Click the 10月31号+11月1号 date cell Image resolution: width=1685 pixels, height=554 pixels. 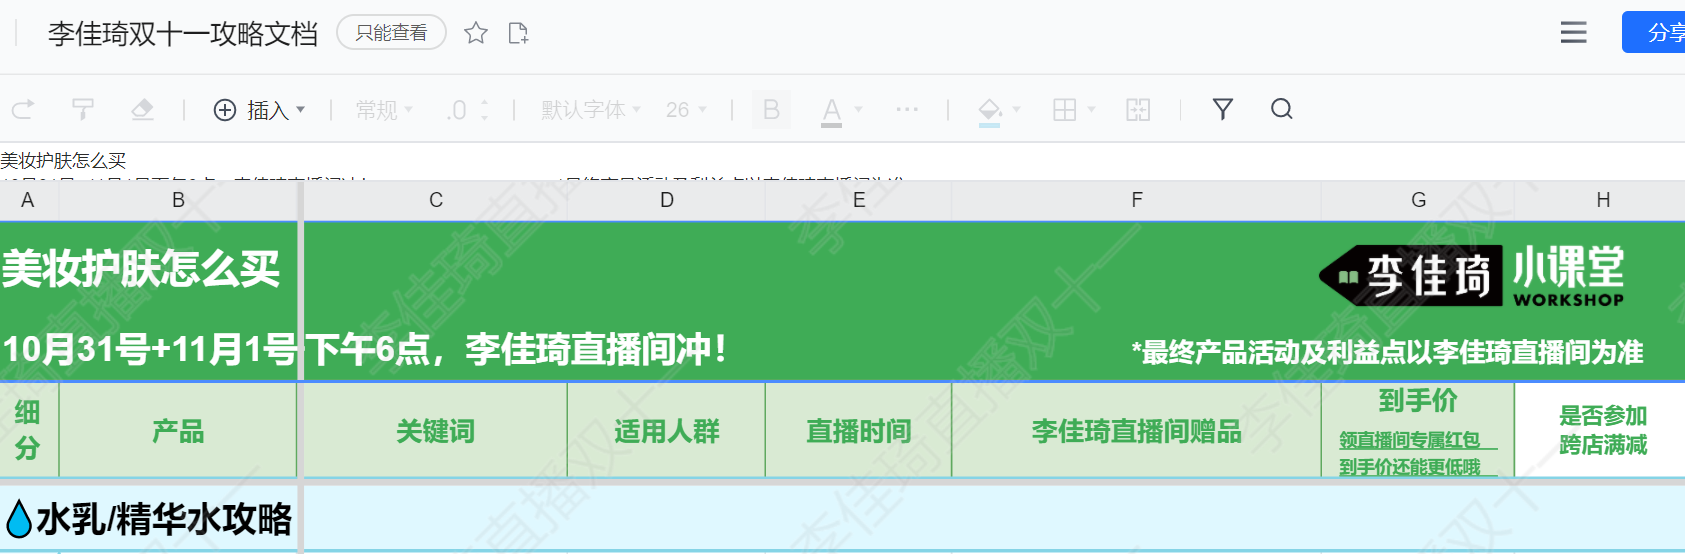point(149,349)
